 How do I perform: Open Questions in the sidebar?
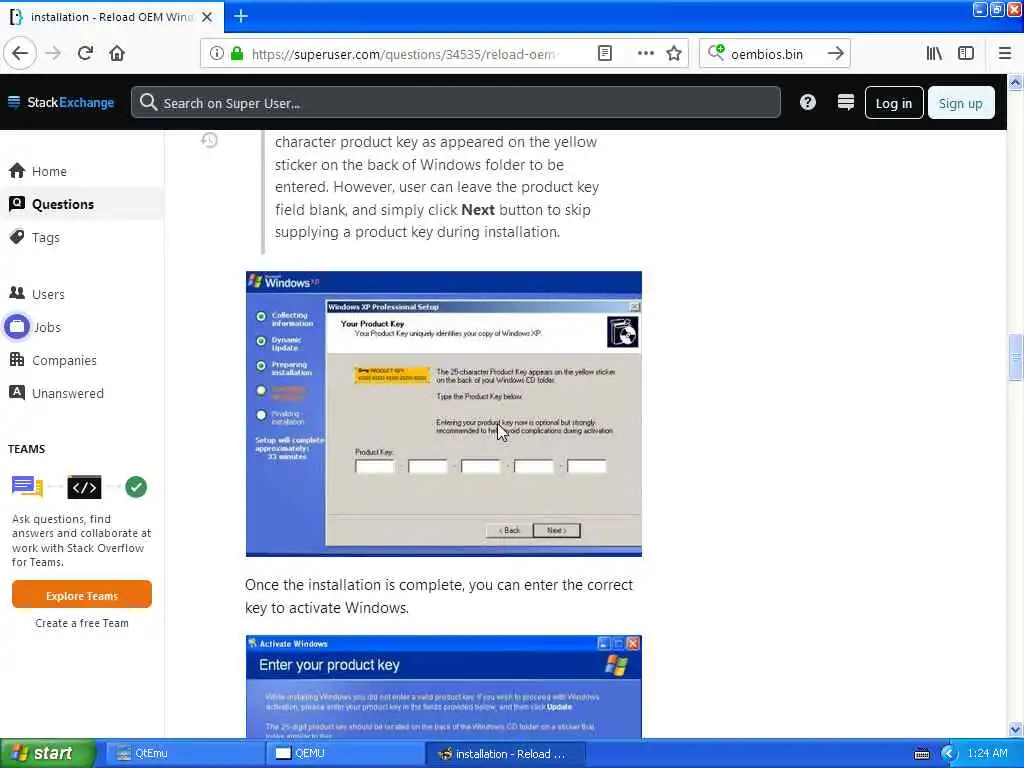pyautogui.click(x=82, y=204)
